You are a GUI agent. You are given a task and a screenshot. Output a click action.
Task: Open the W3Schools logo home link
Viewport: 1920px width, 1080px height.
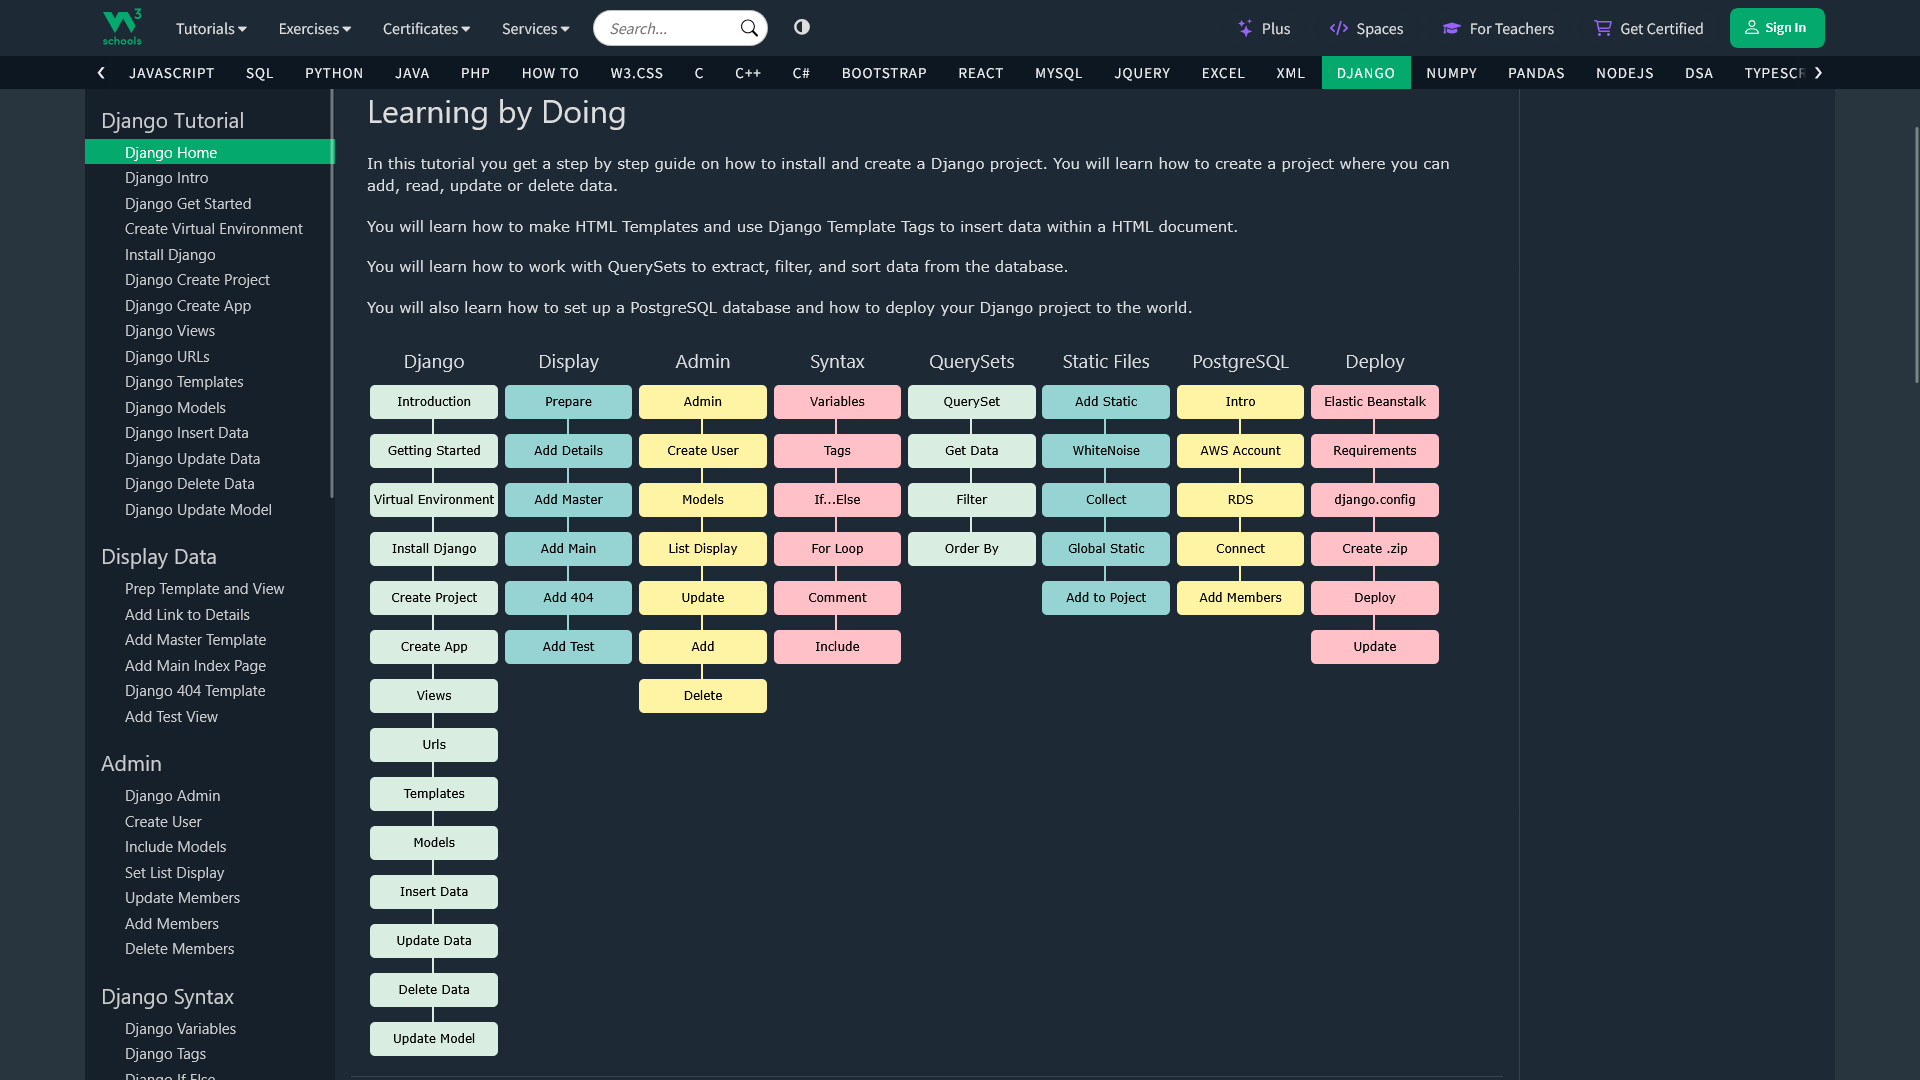coord(122,27)
